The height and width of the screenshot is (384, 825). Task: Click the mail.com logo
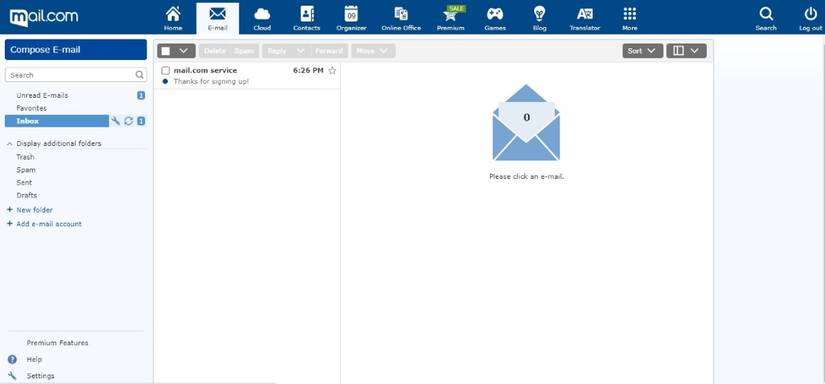point(44,17)
